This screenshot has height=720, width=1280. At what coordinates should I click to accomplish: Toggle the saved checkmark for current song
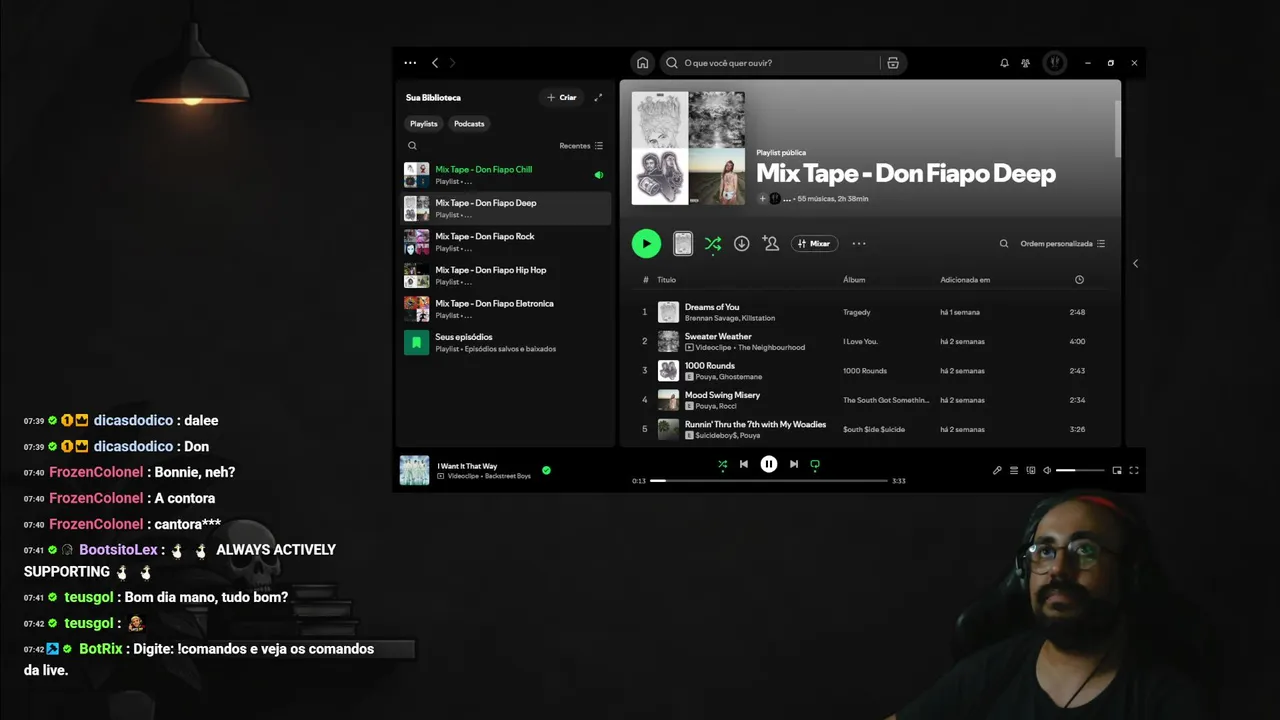point(546,470)
